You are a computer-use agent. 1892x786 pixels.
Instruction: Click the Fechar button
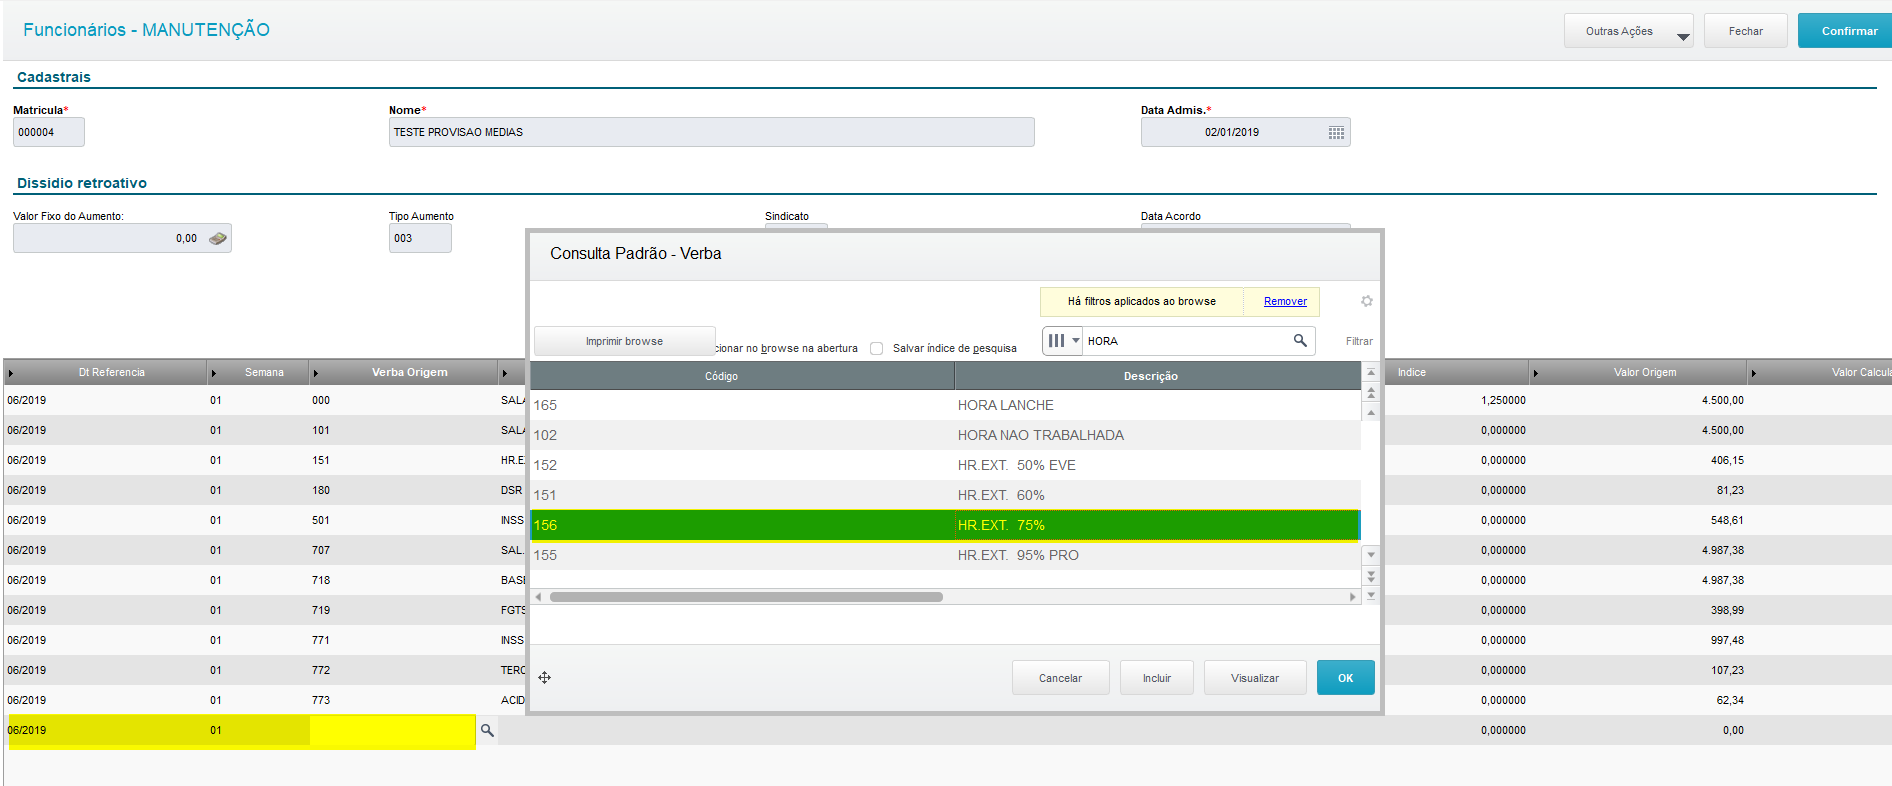(x=1746, y=31)
